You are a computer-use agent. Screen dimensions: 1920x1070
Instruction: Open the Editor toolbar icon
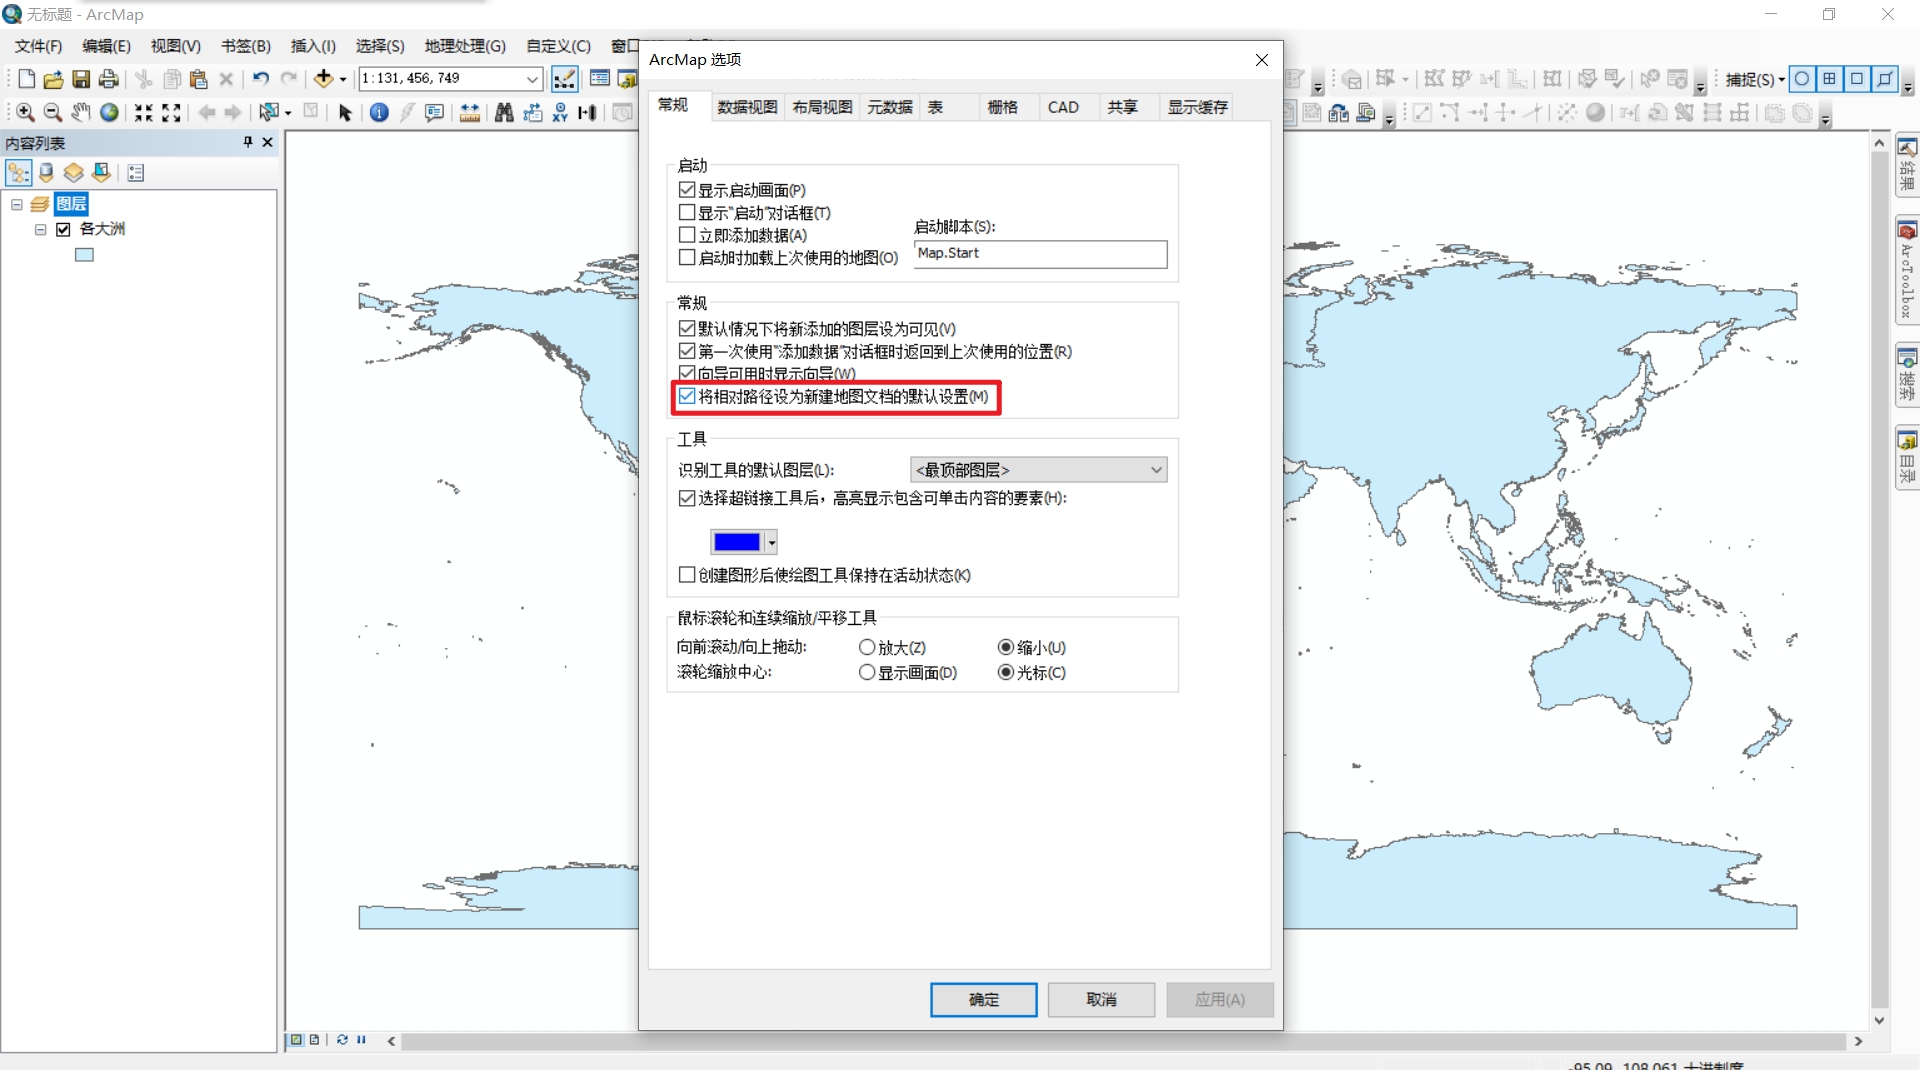pos(564,79)
